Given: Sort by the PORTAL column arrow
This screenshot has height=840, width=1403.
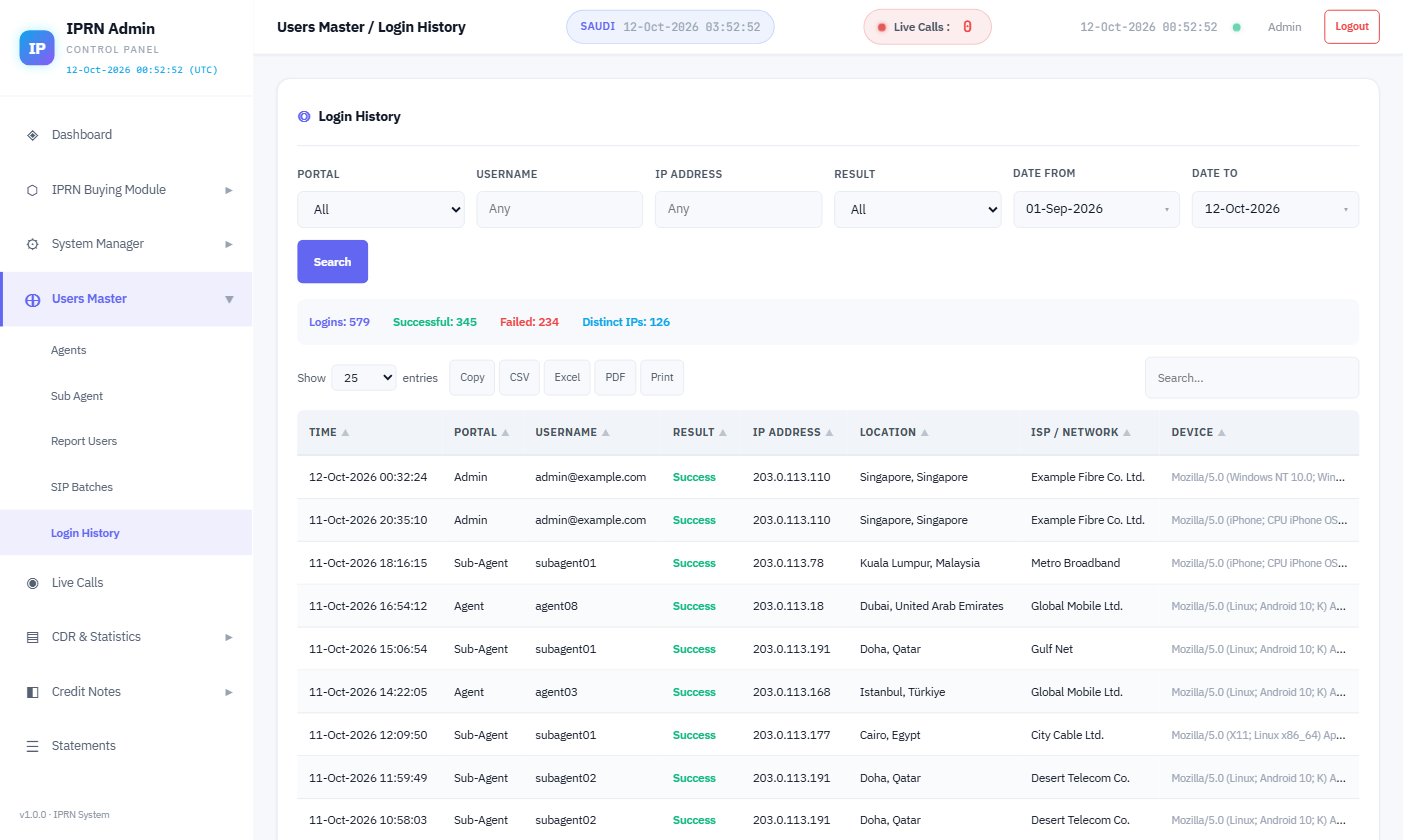Looking at the screenshot, I should click(x=505, y=433).
